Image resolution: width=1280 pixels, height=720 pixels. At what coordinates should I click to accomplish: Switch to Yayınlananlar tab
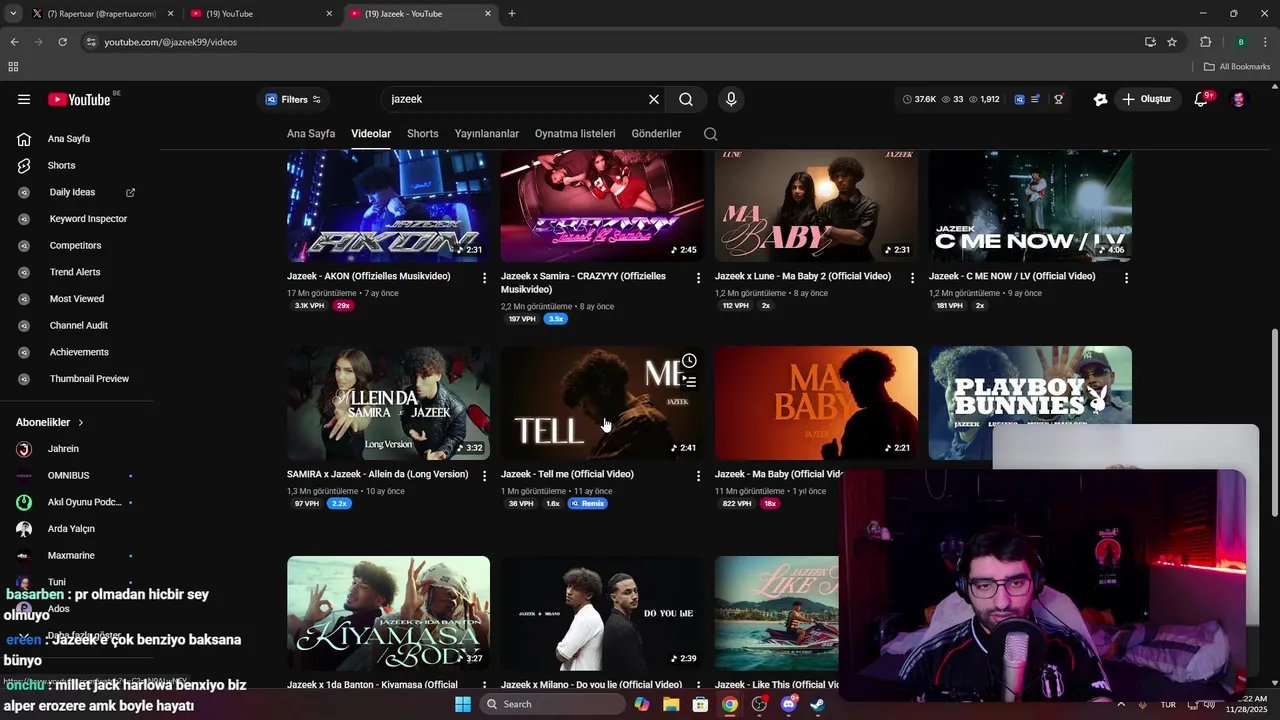coord(487,134)
